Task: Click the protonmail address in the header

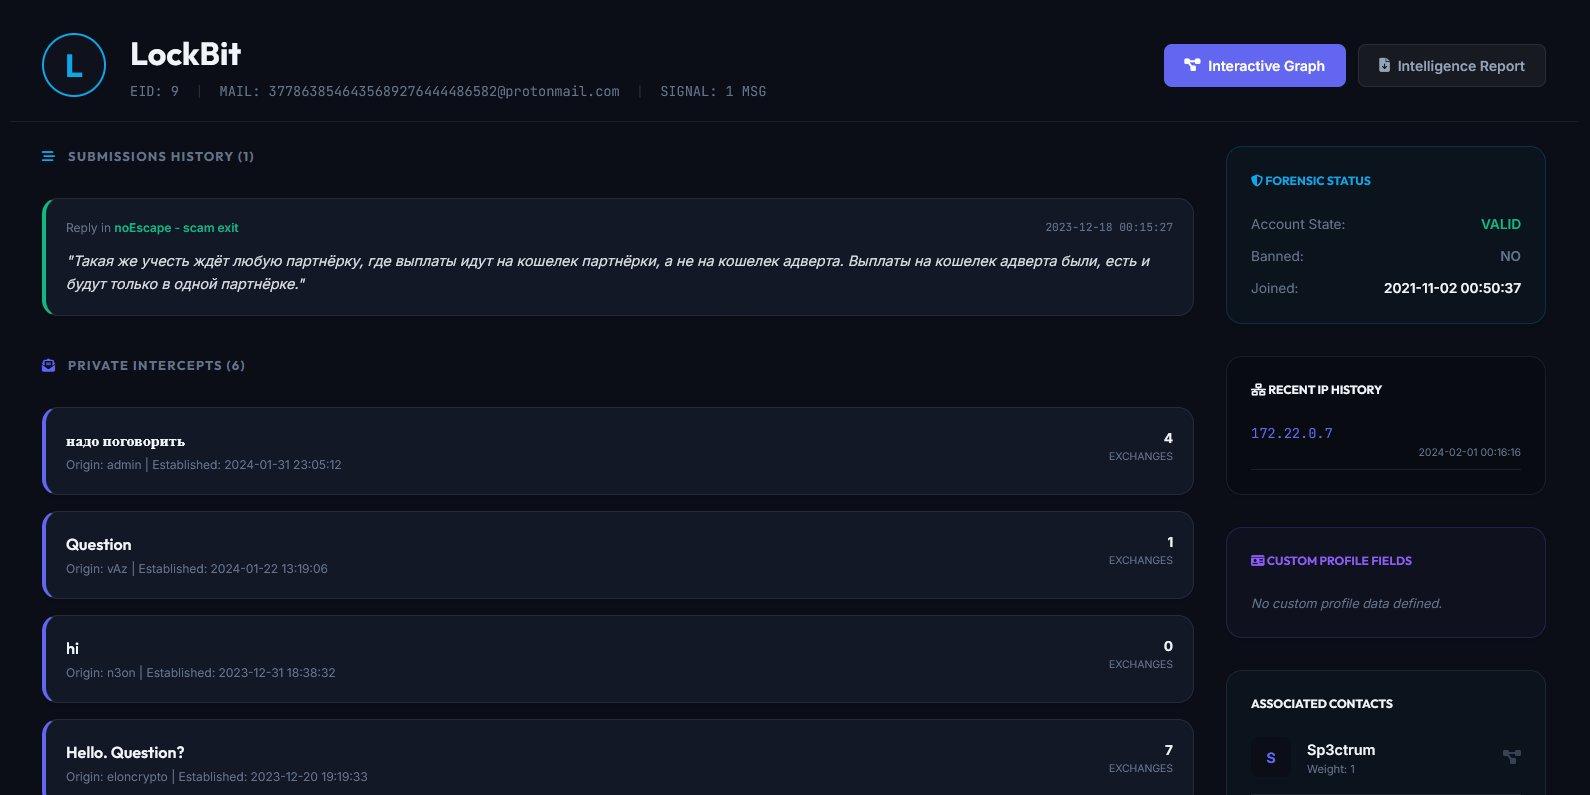Action: pos(443,91)
